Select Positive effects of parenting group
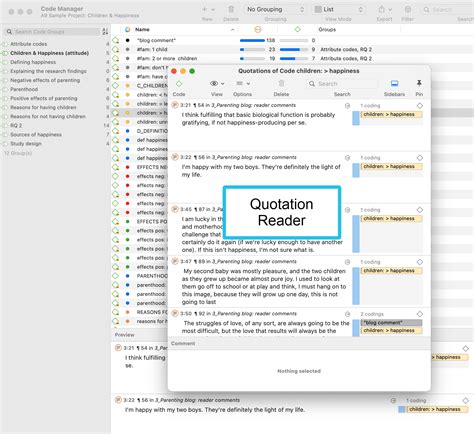This screenshot has height=434, width=474. (44, 98)
